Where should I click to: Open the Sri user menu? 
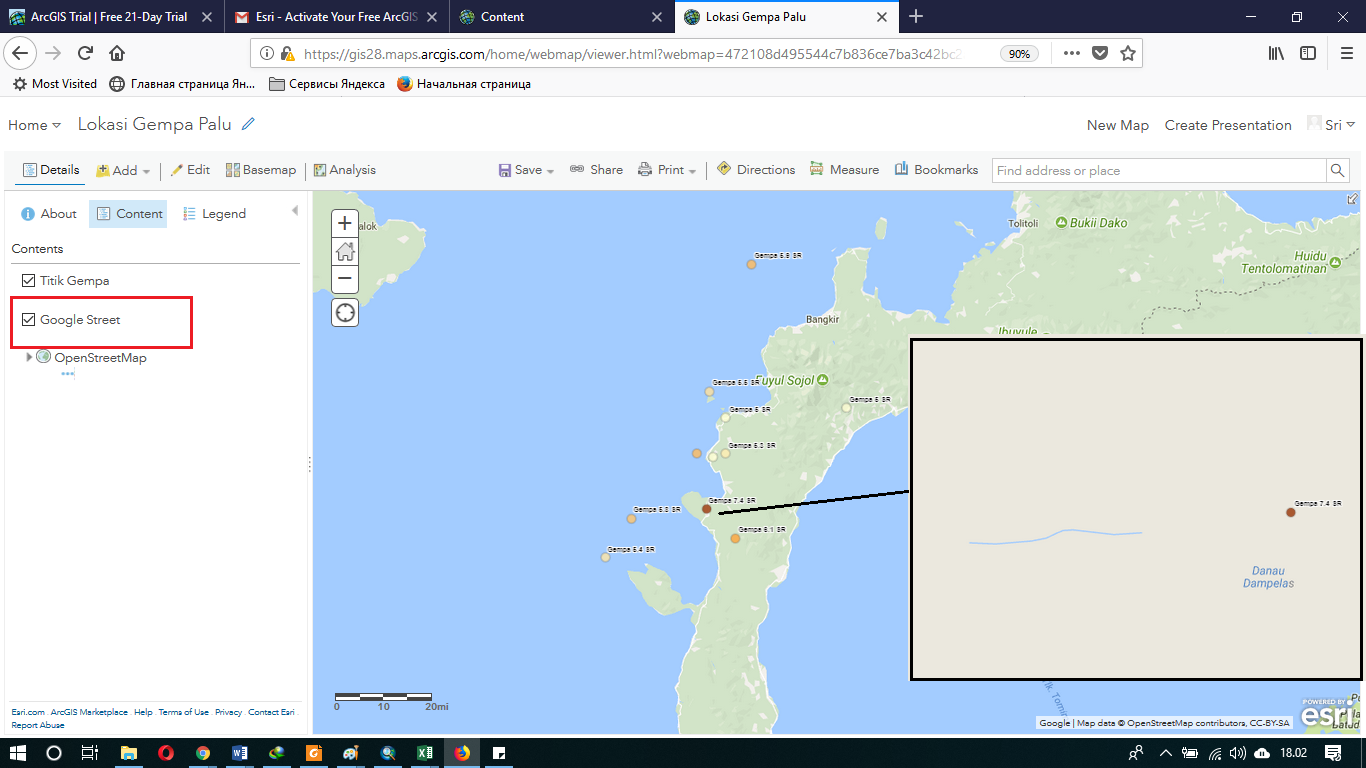coord(1331,125)
